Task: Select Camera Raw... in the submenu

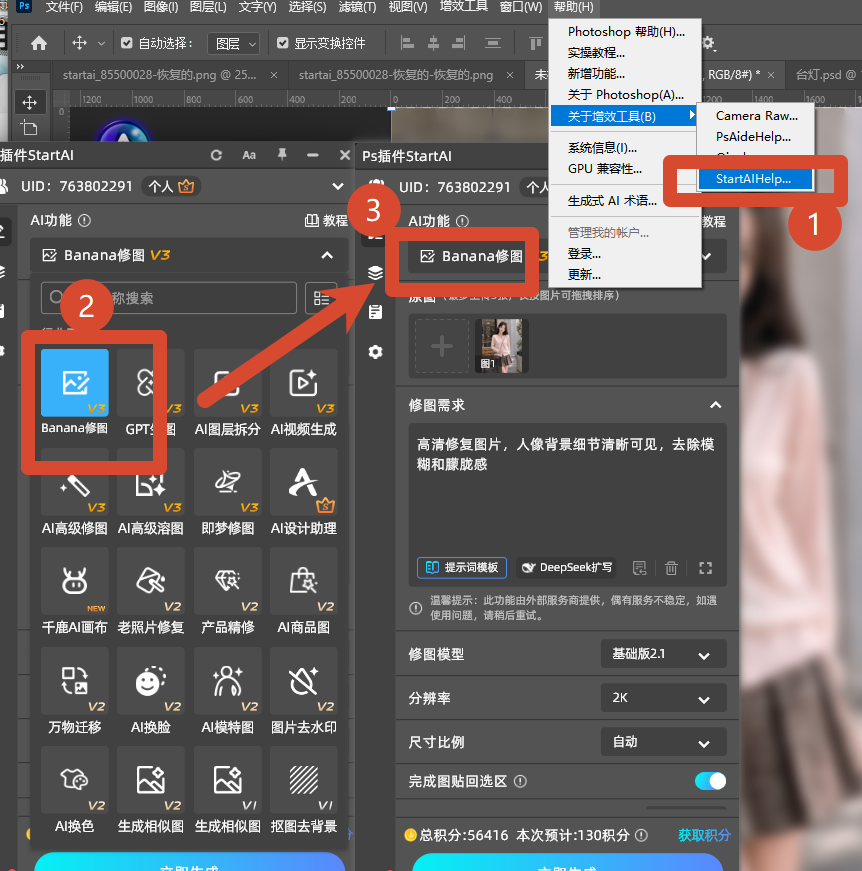Action: point(756,116)
